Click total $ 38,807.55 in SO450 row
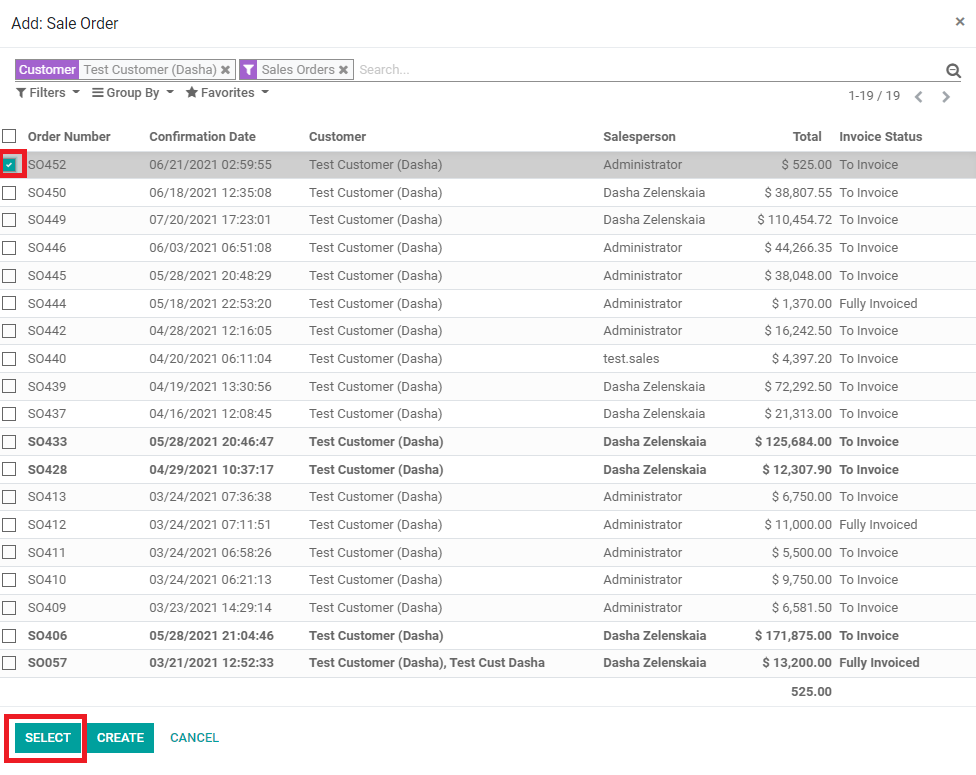The width and height of the screenshot is (976, 775). pyautogui.click(x=798, y=193)
